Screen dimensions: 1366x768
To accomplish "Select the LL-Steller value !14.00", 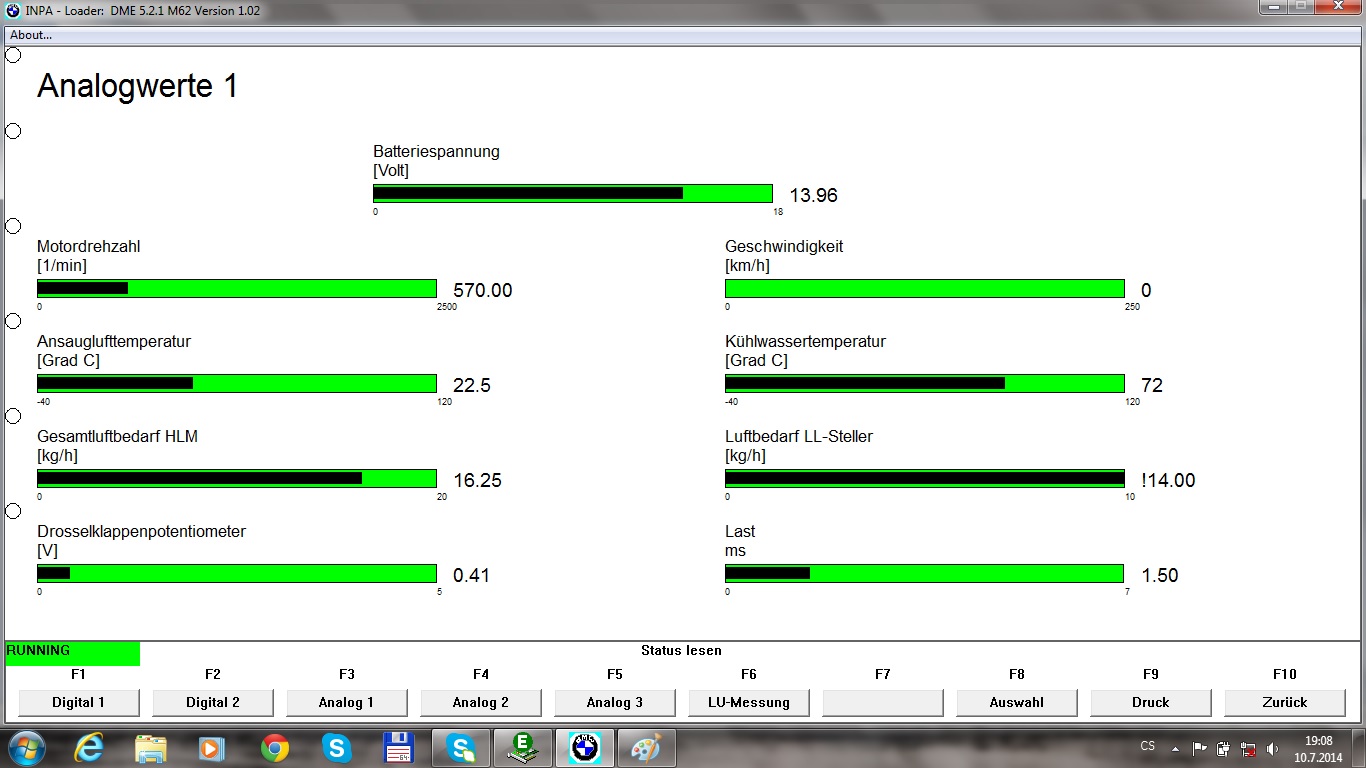I will [1168, 481].
